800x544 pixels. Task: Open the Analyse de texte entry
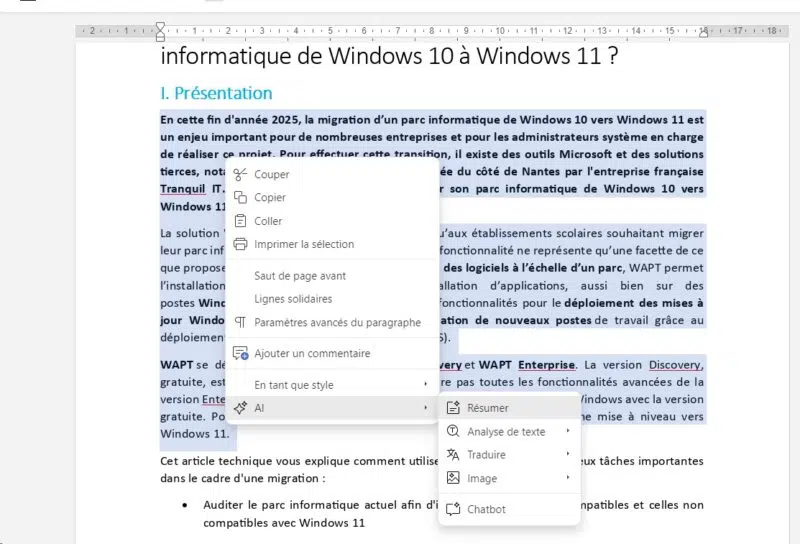pyautogui.click(x=509, y=431)
